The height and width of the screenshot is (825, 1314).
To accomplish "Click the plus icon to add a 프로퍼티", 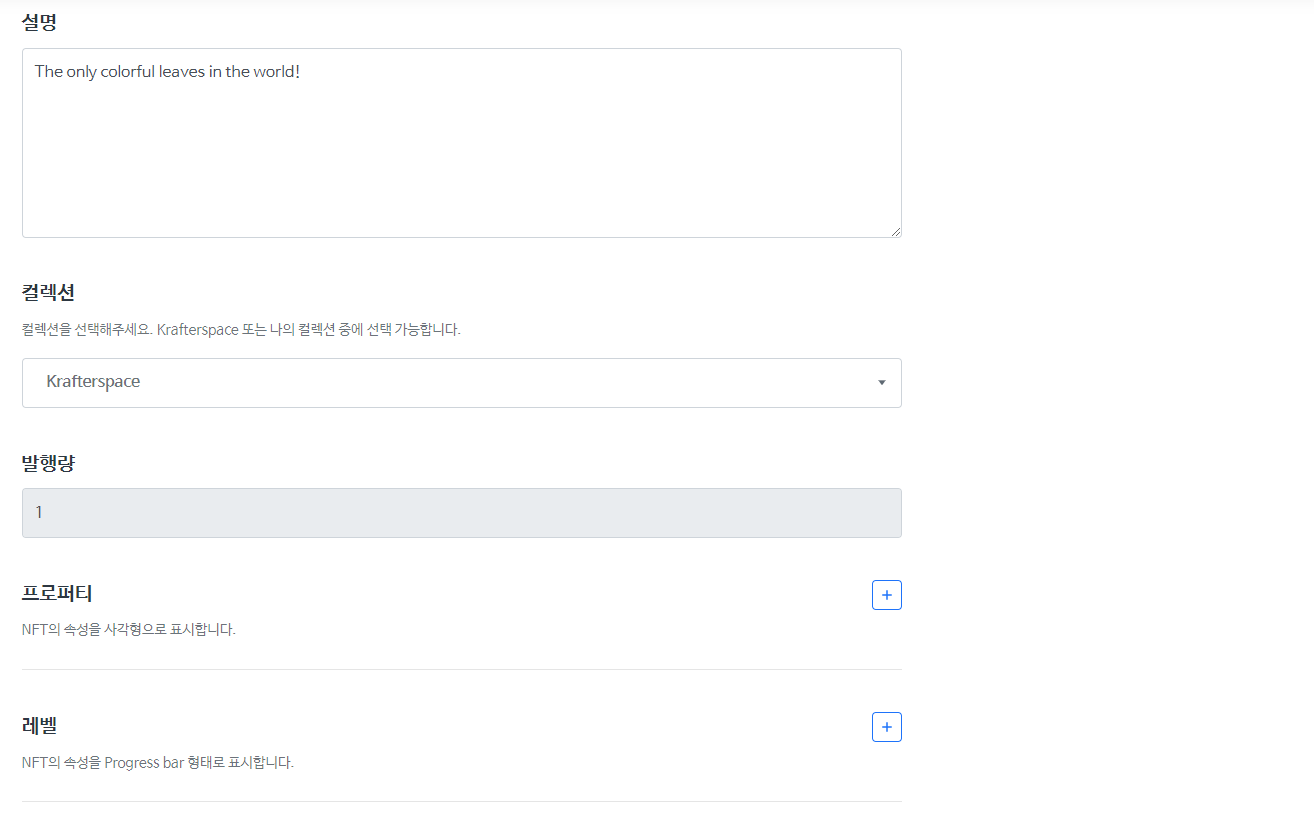I will coord(886,594).
